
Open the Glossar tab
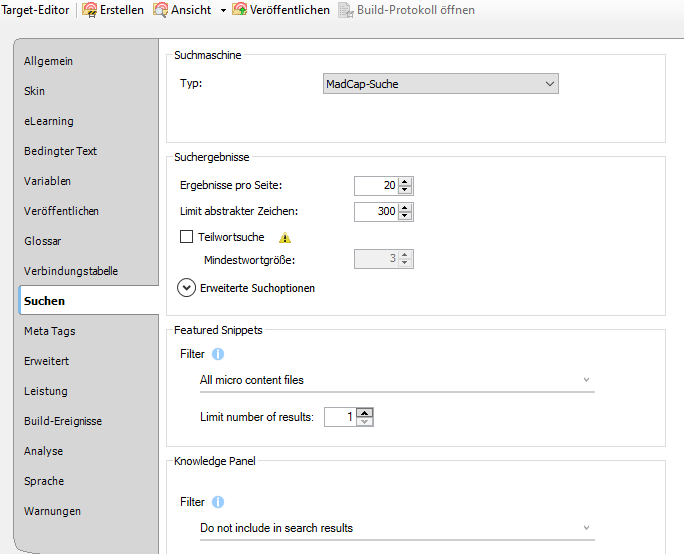coord(43,241)
